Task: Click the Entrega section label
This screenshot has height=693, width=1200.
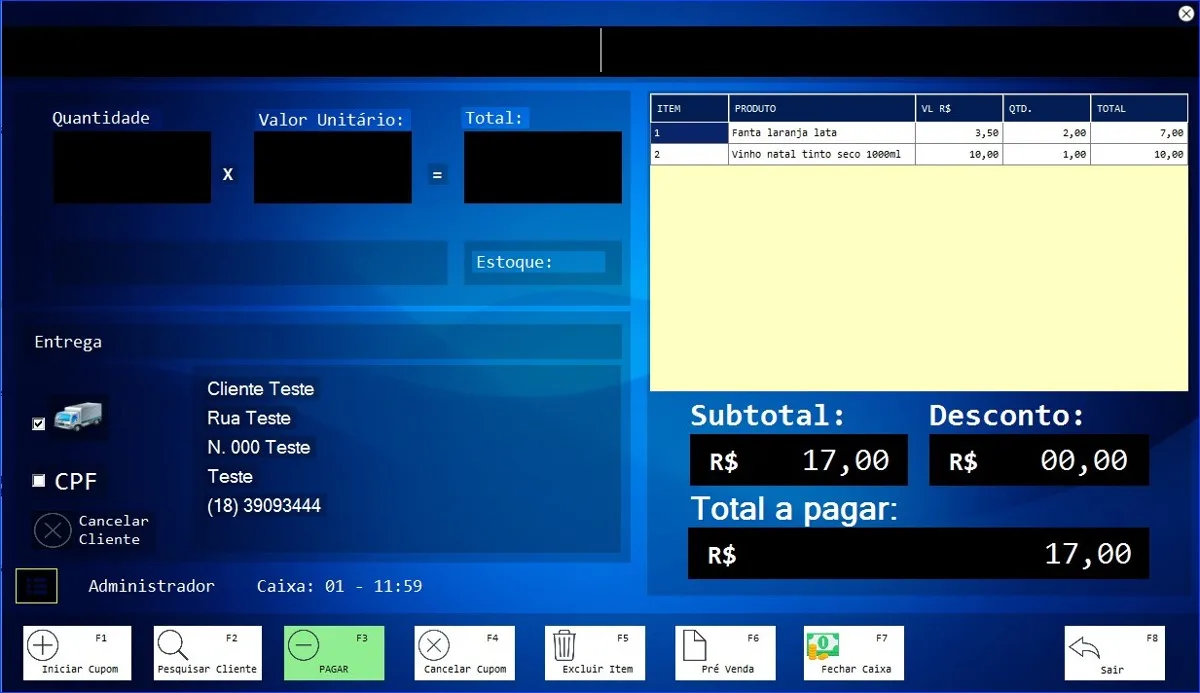Action: click(x=68, y=342)
